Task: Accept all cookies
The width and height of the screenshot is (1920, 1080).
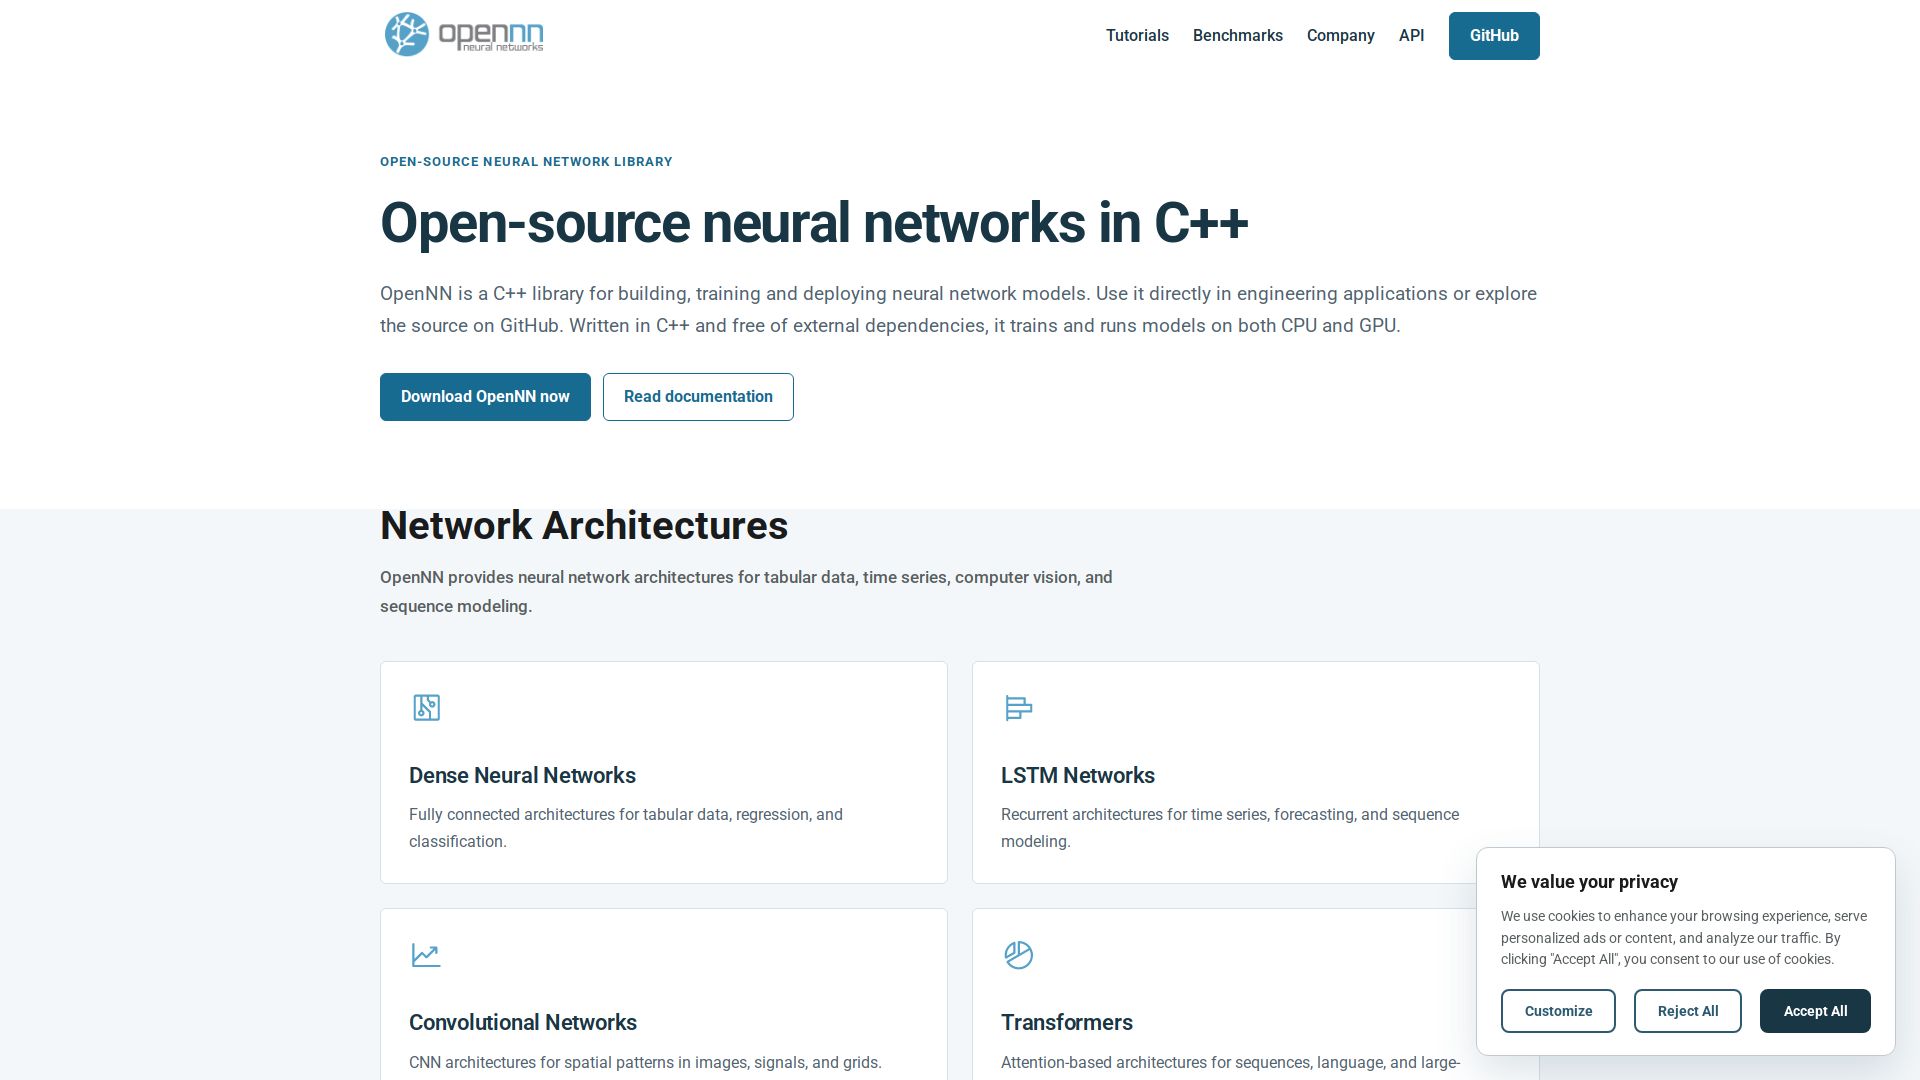Action: click(1815, 1011)
